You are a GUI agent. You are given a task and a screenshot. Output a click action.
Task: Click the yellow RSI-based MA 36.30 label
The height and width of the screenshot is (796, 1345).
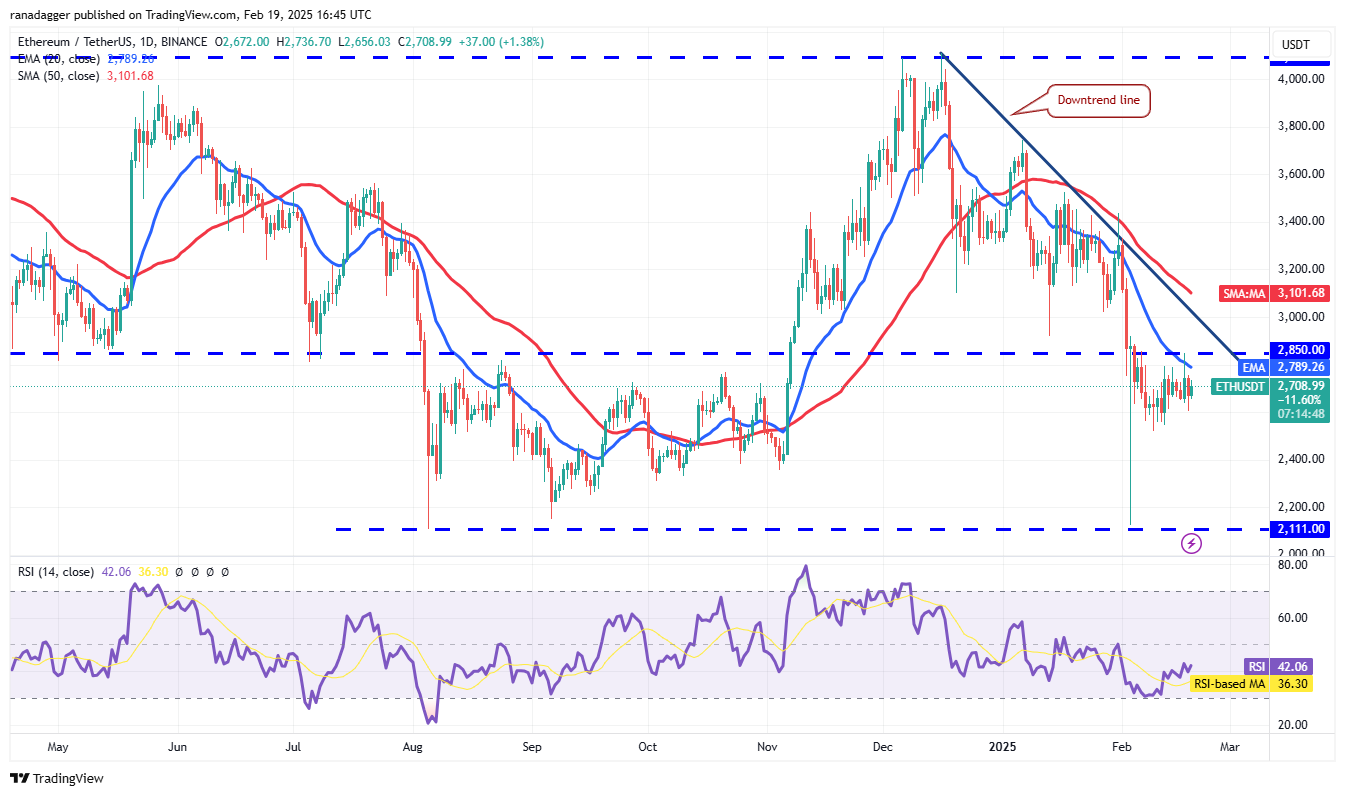pos(1248,683)
